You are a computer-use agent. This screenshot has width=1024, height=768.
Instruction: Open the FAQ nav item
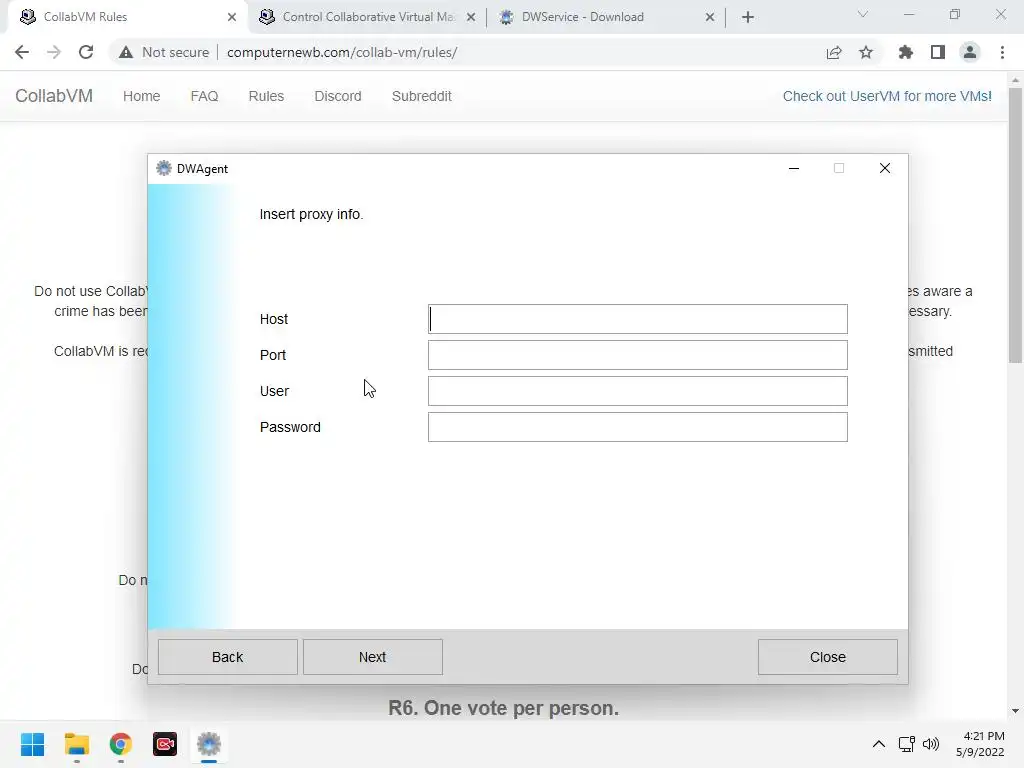point(204,96)
